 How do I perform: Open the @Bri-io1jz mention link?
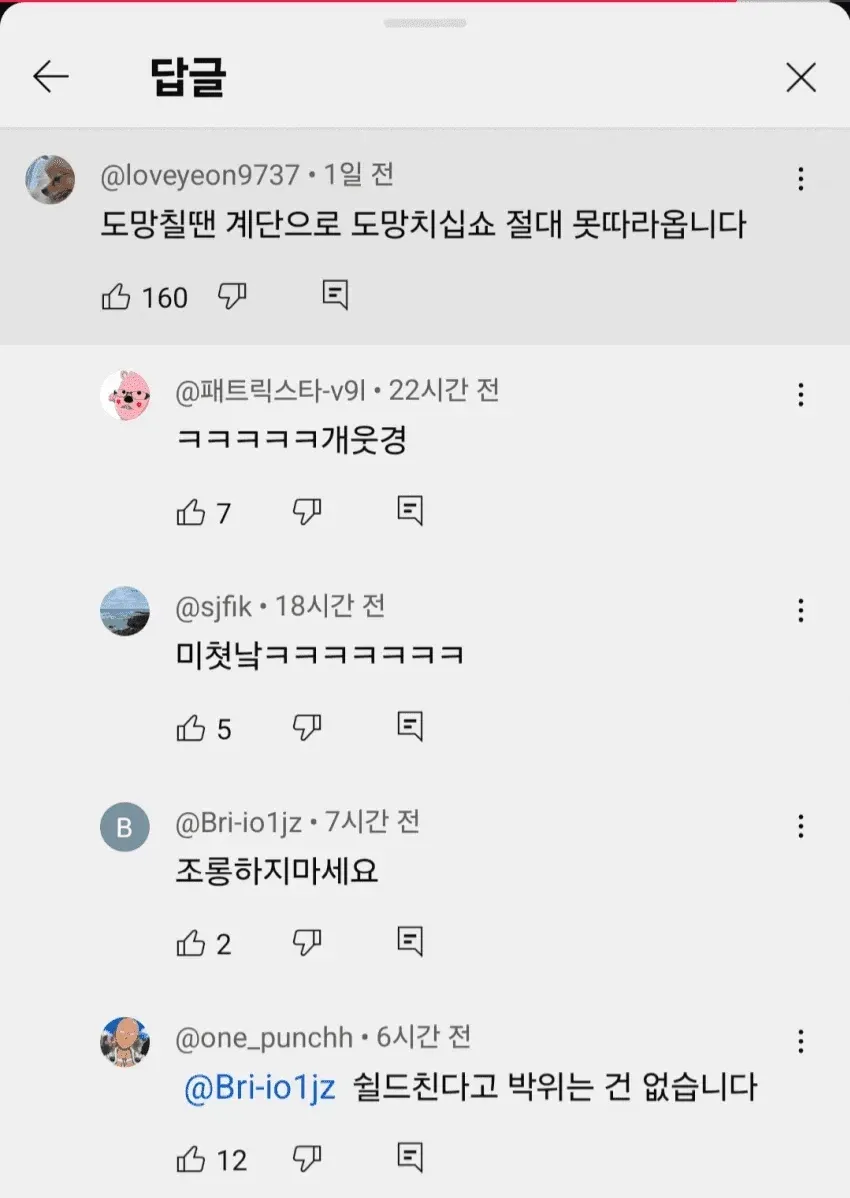pos(260,1088)
